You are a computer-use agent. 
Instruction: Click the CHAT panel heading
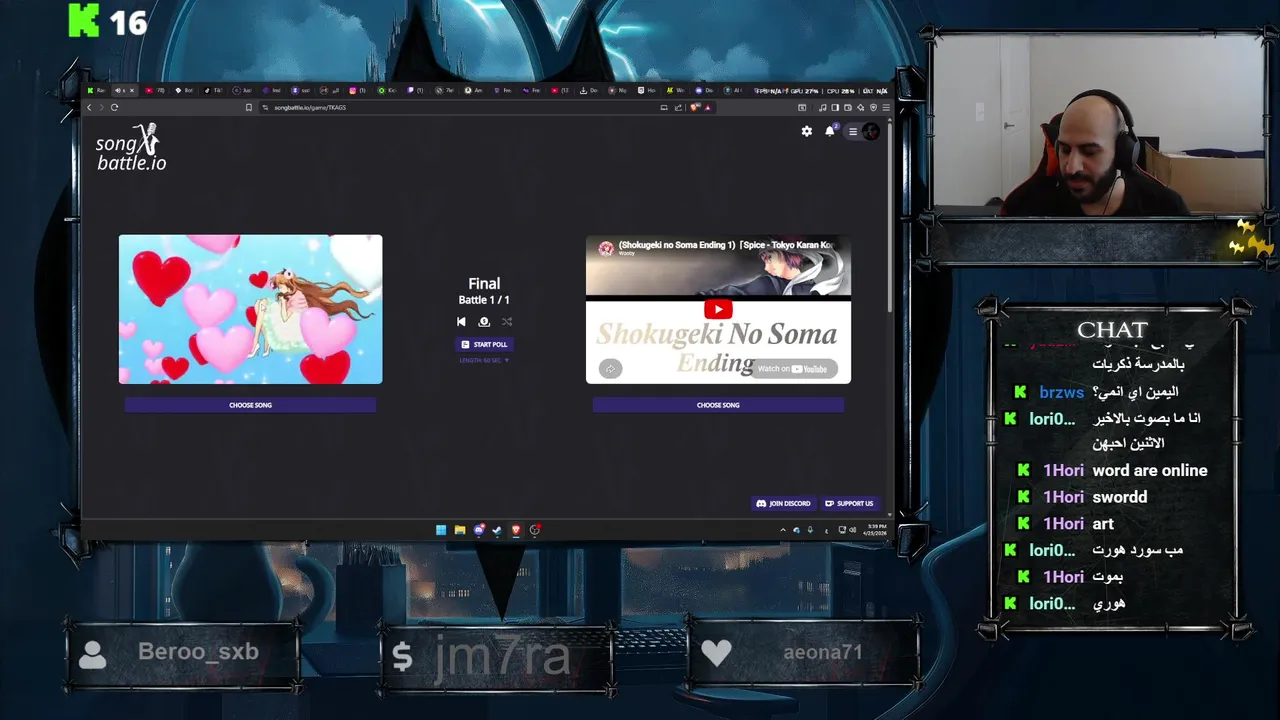pyautogui.click(x=1113, y=330)
